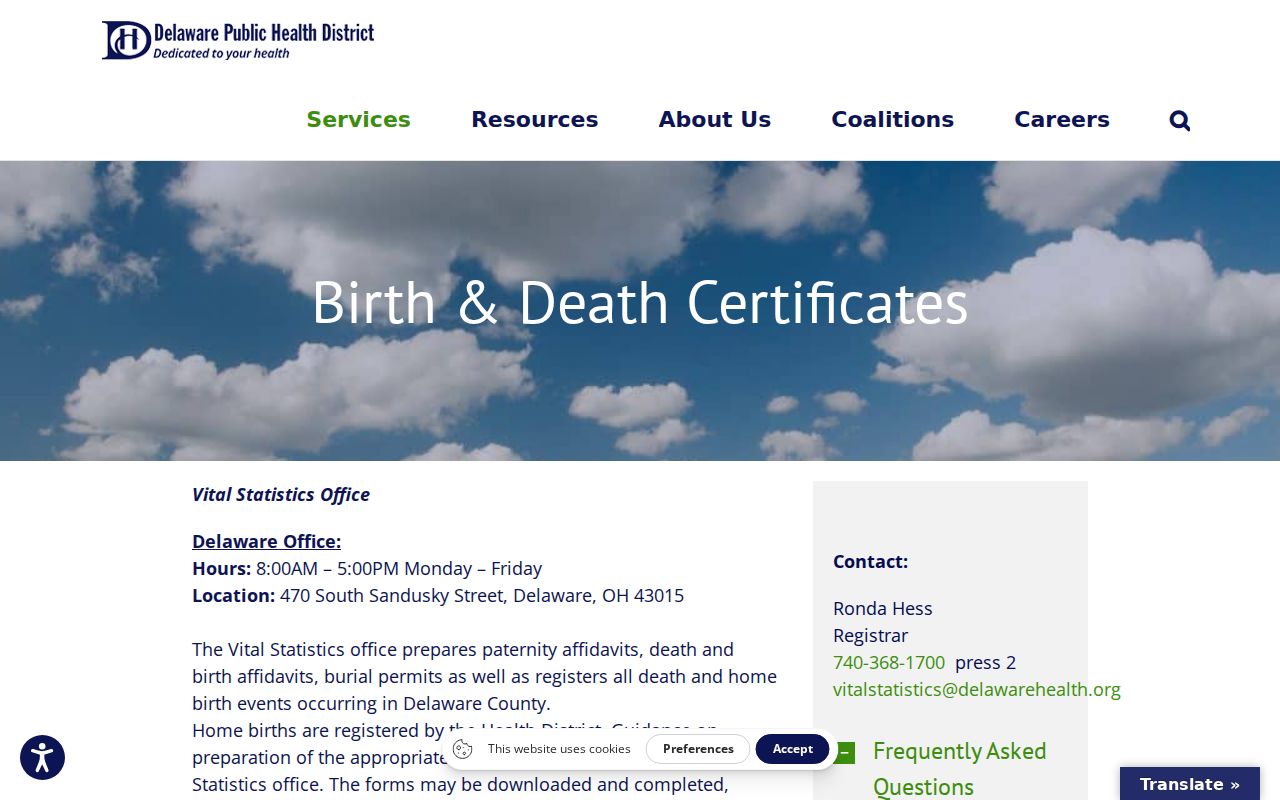Click the Birth & Death Certificates title

tap(640, 302)
